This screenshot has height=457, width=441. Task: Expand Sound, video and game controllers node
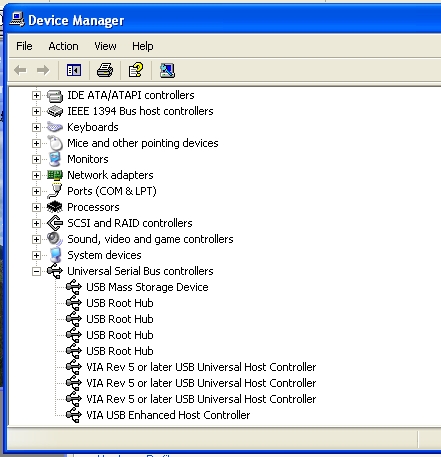click(36, 240)
